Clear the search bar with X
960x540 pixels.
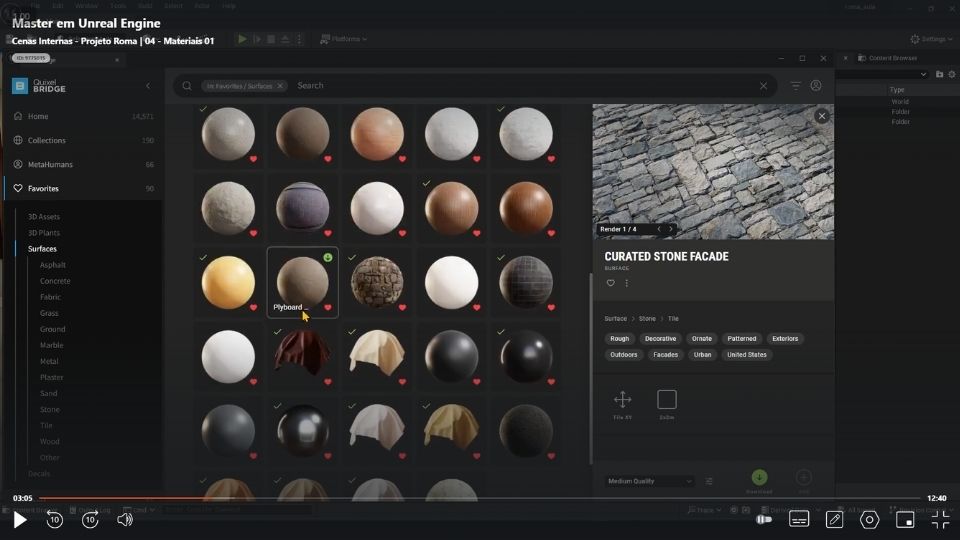tap(763, 86)
